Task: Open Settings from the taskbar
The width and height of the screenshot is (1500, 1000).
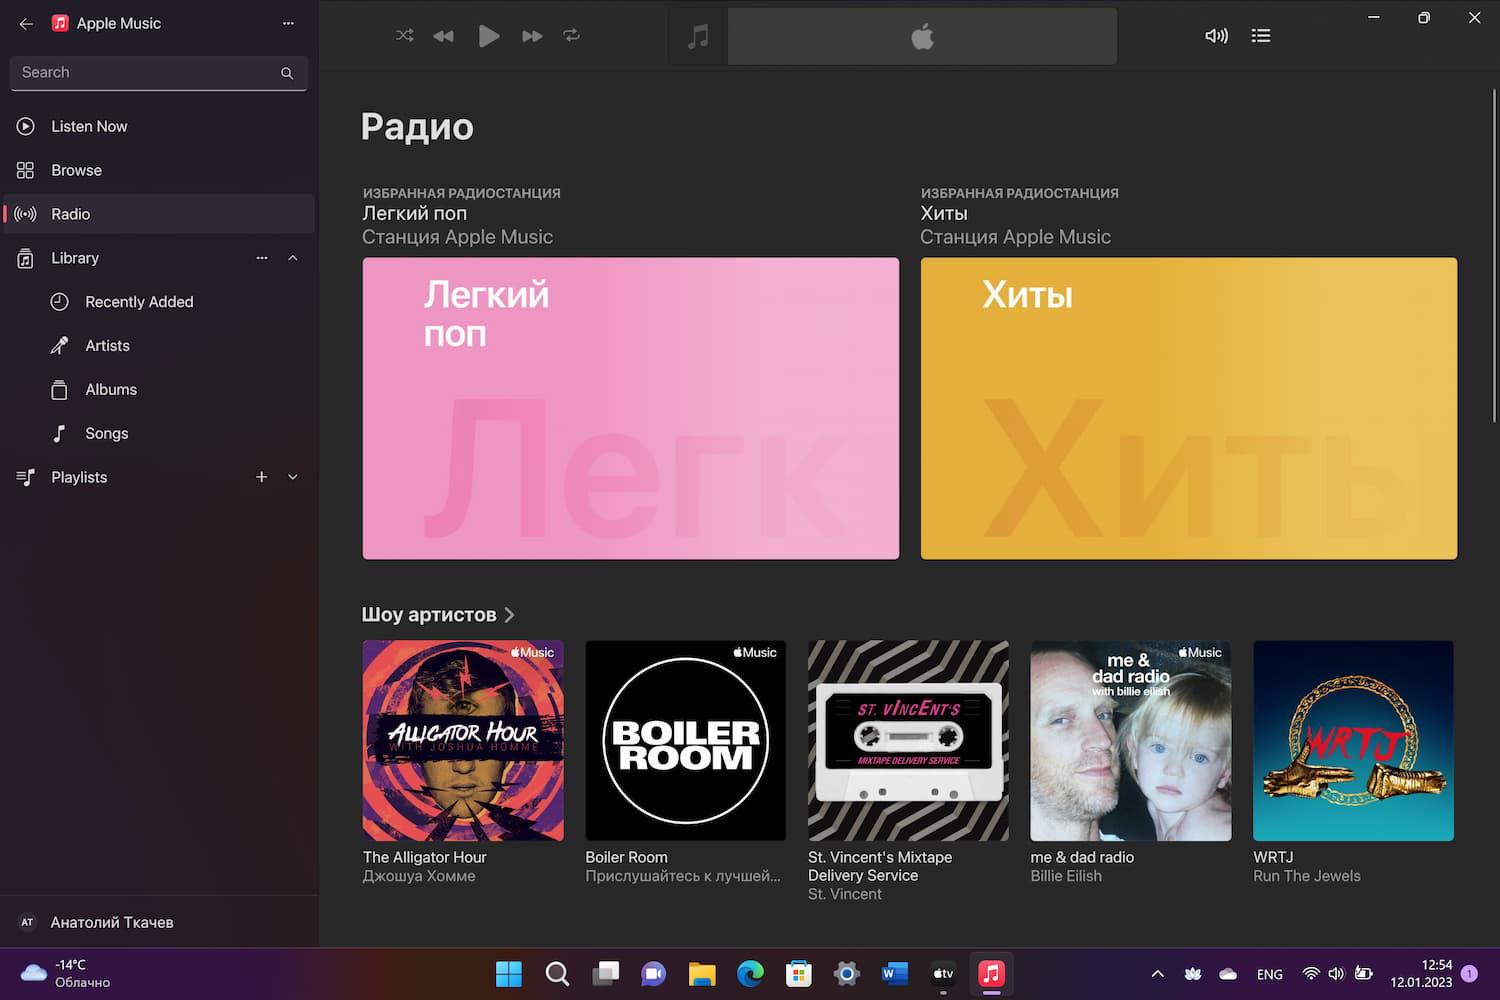Action: click(x=846, y=973)
